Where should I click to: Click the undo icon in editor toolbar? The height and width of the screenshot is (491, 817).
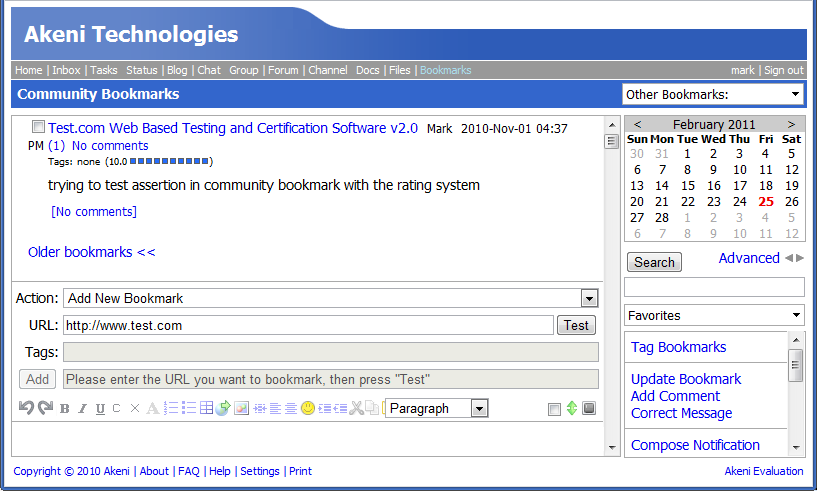click(x=27, y=408)
